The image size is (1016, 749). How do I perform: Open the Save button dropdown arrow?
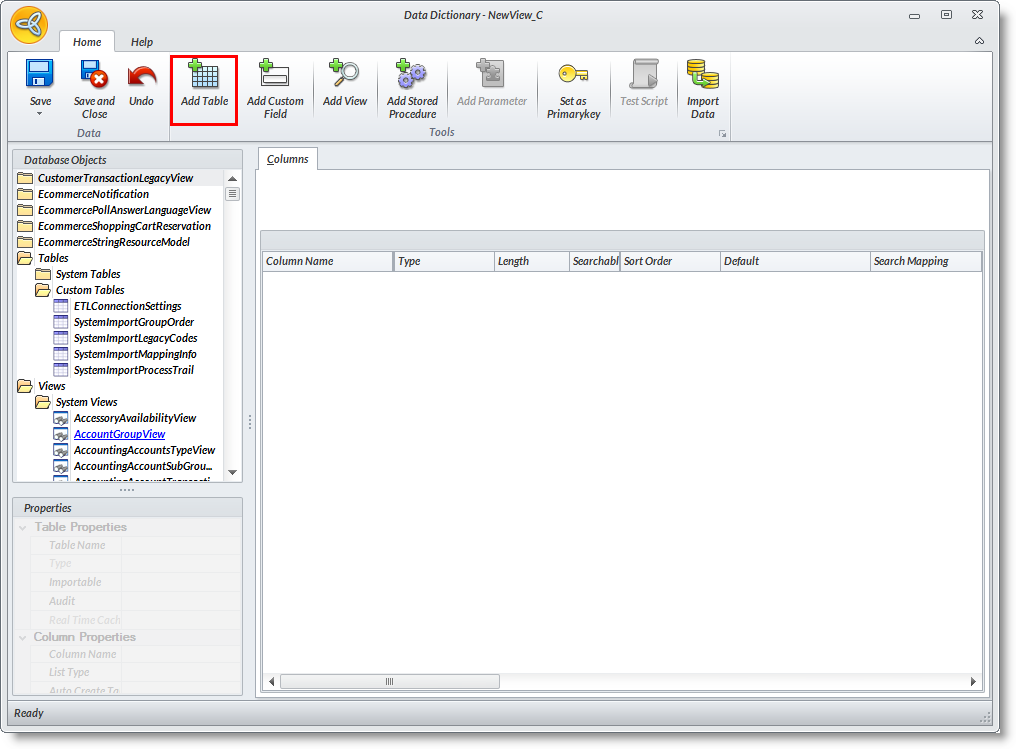[x=40, y=114]
